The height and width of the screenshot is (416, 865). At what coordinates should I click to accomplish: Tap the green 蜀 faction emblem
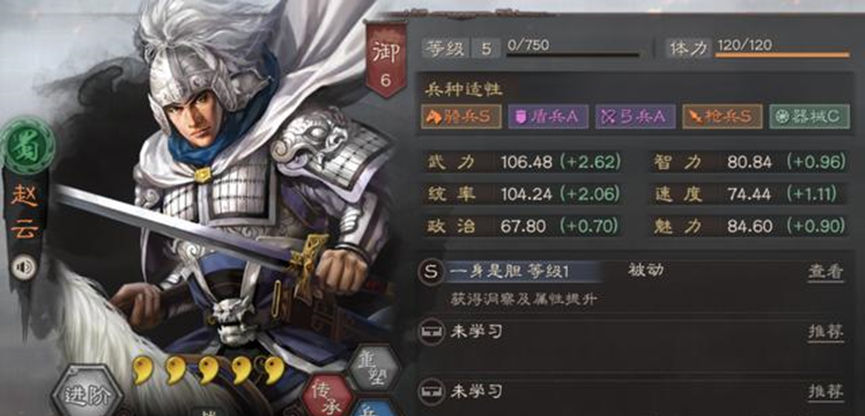pyautogui.click(x=28, y=146)
